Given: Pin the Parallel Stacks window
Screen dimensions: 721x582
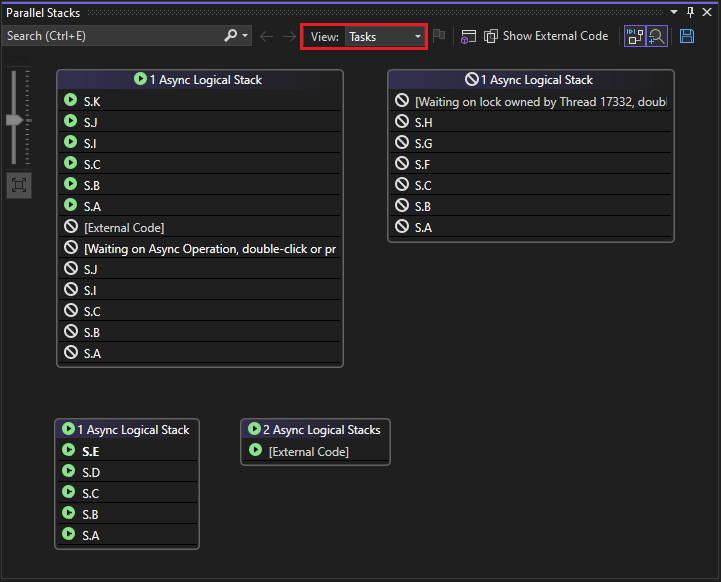Looking at the screenshot, I should (690, 12).
